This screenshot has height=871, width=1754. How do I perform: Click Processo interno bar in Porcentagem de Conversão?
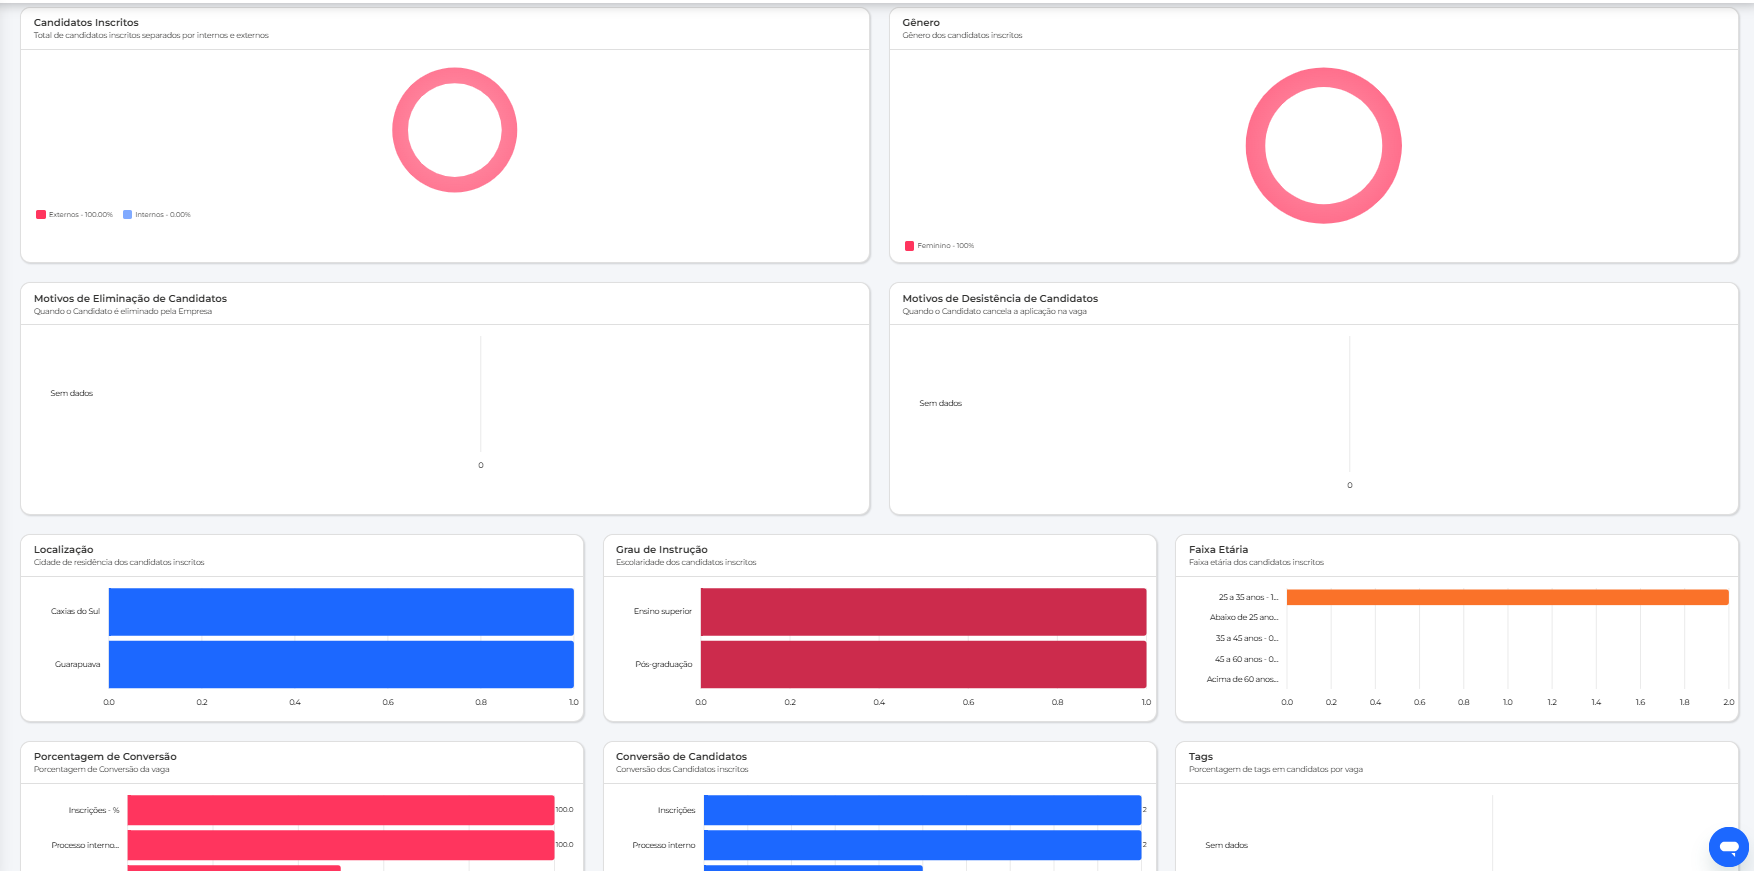tap(340, 845)
